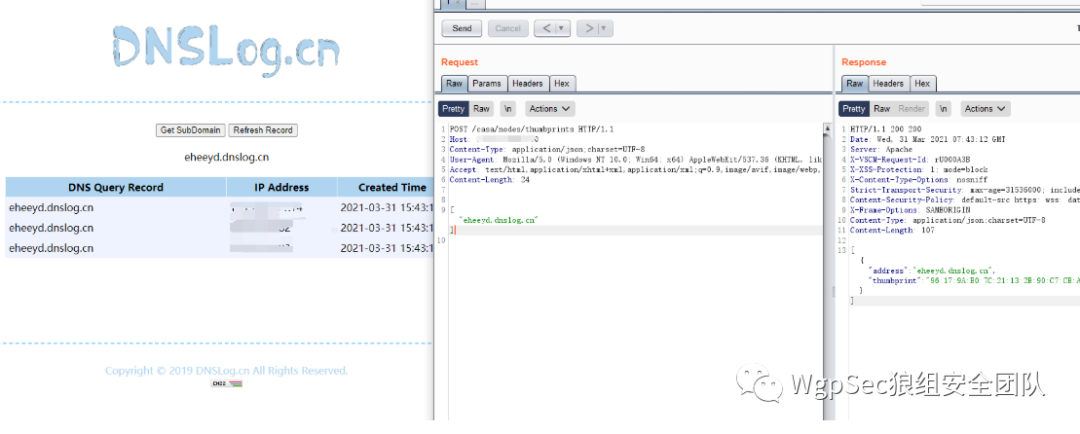Click the Content-Length: 107 response line
Viewport: 1080px width, 434px height.
(x=892, y=230)
